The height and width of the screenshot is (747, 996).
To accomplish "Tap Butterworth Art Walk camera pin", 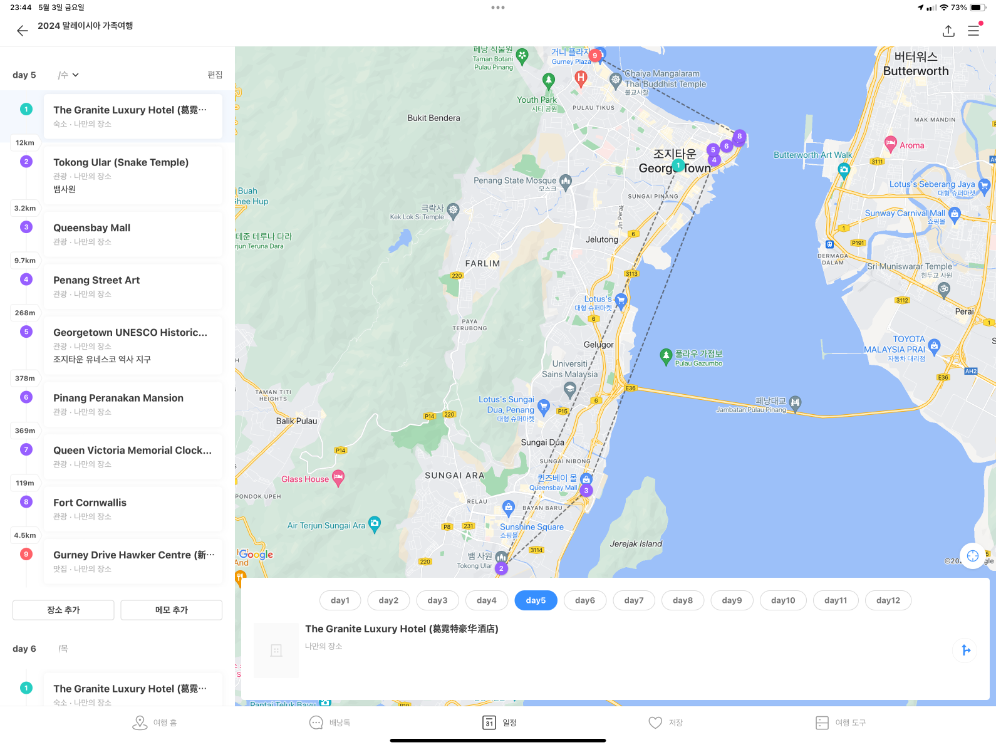I will click(x=844, y=170).
